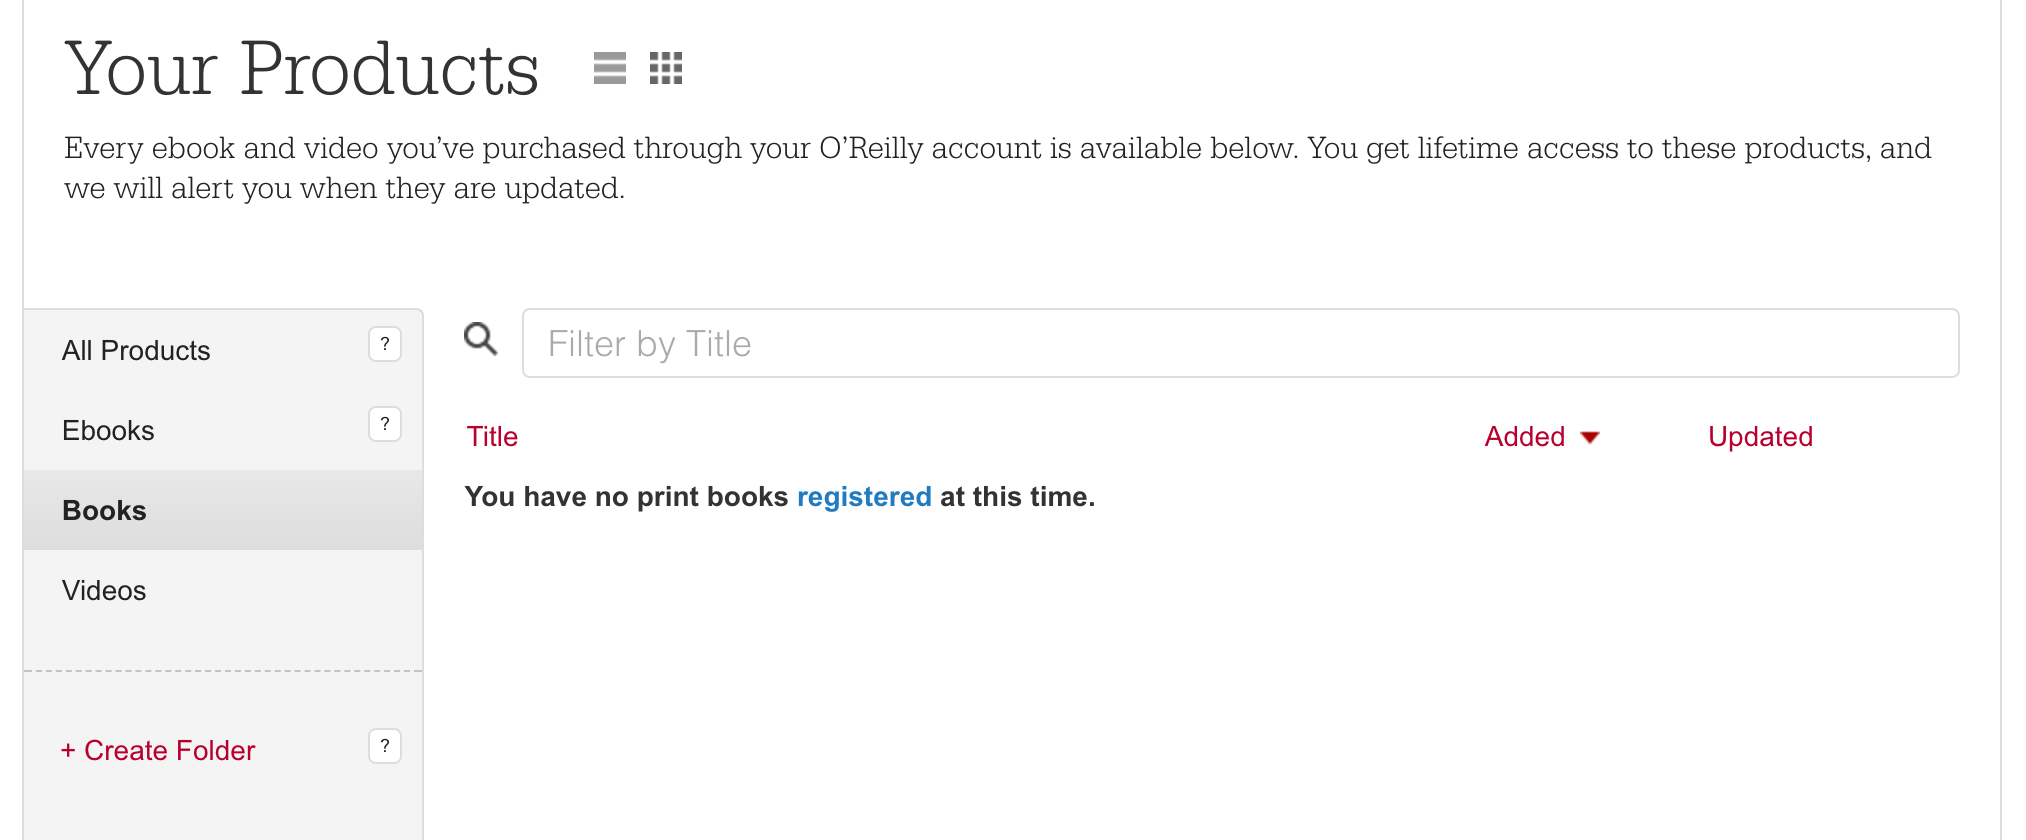
Task: Show the Videos category
Action: point(104,591)
